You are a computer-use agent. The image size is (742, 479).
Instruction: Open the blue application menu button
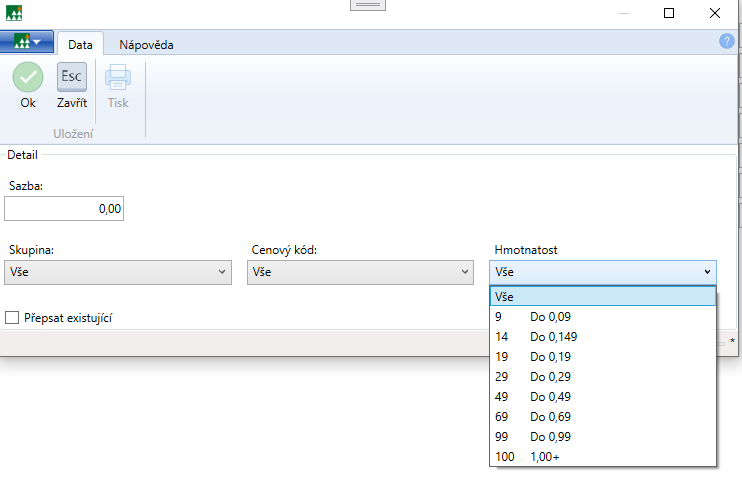27,43
